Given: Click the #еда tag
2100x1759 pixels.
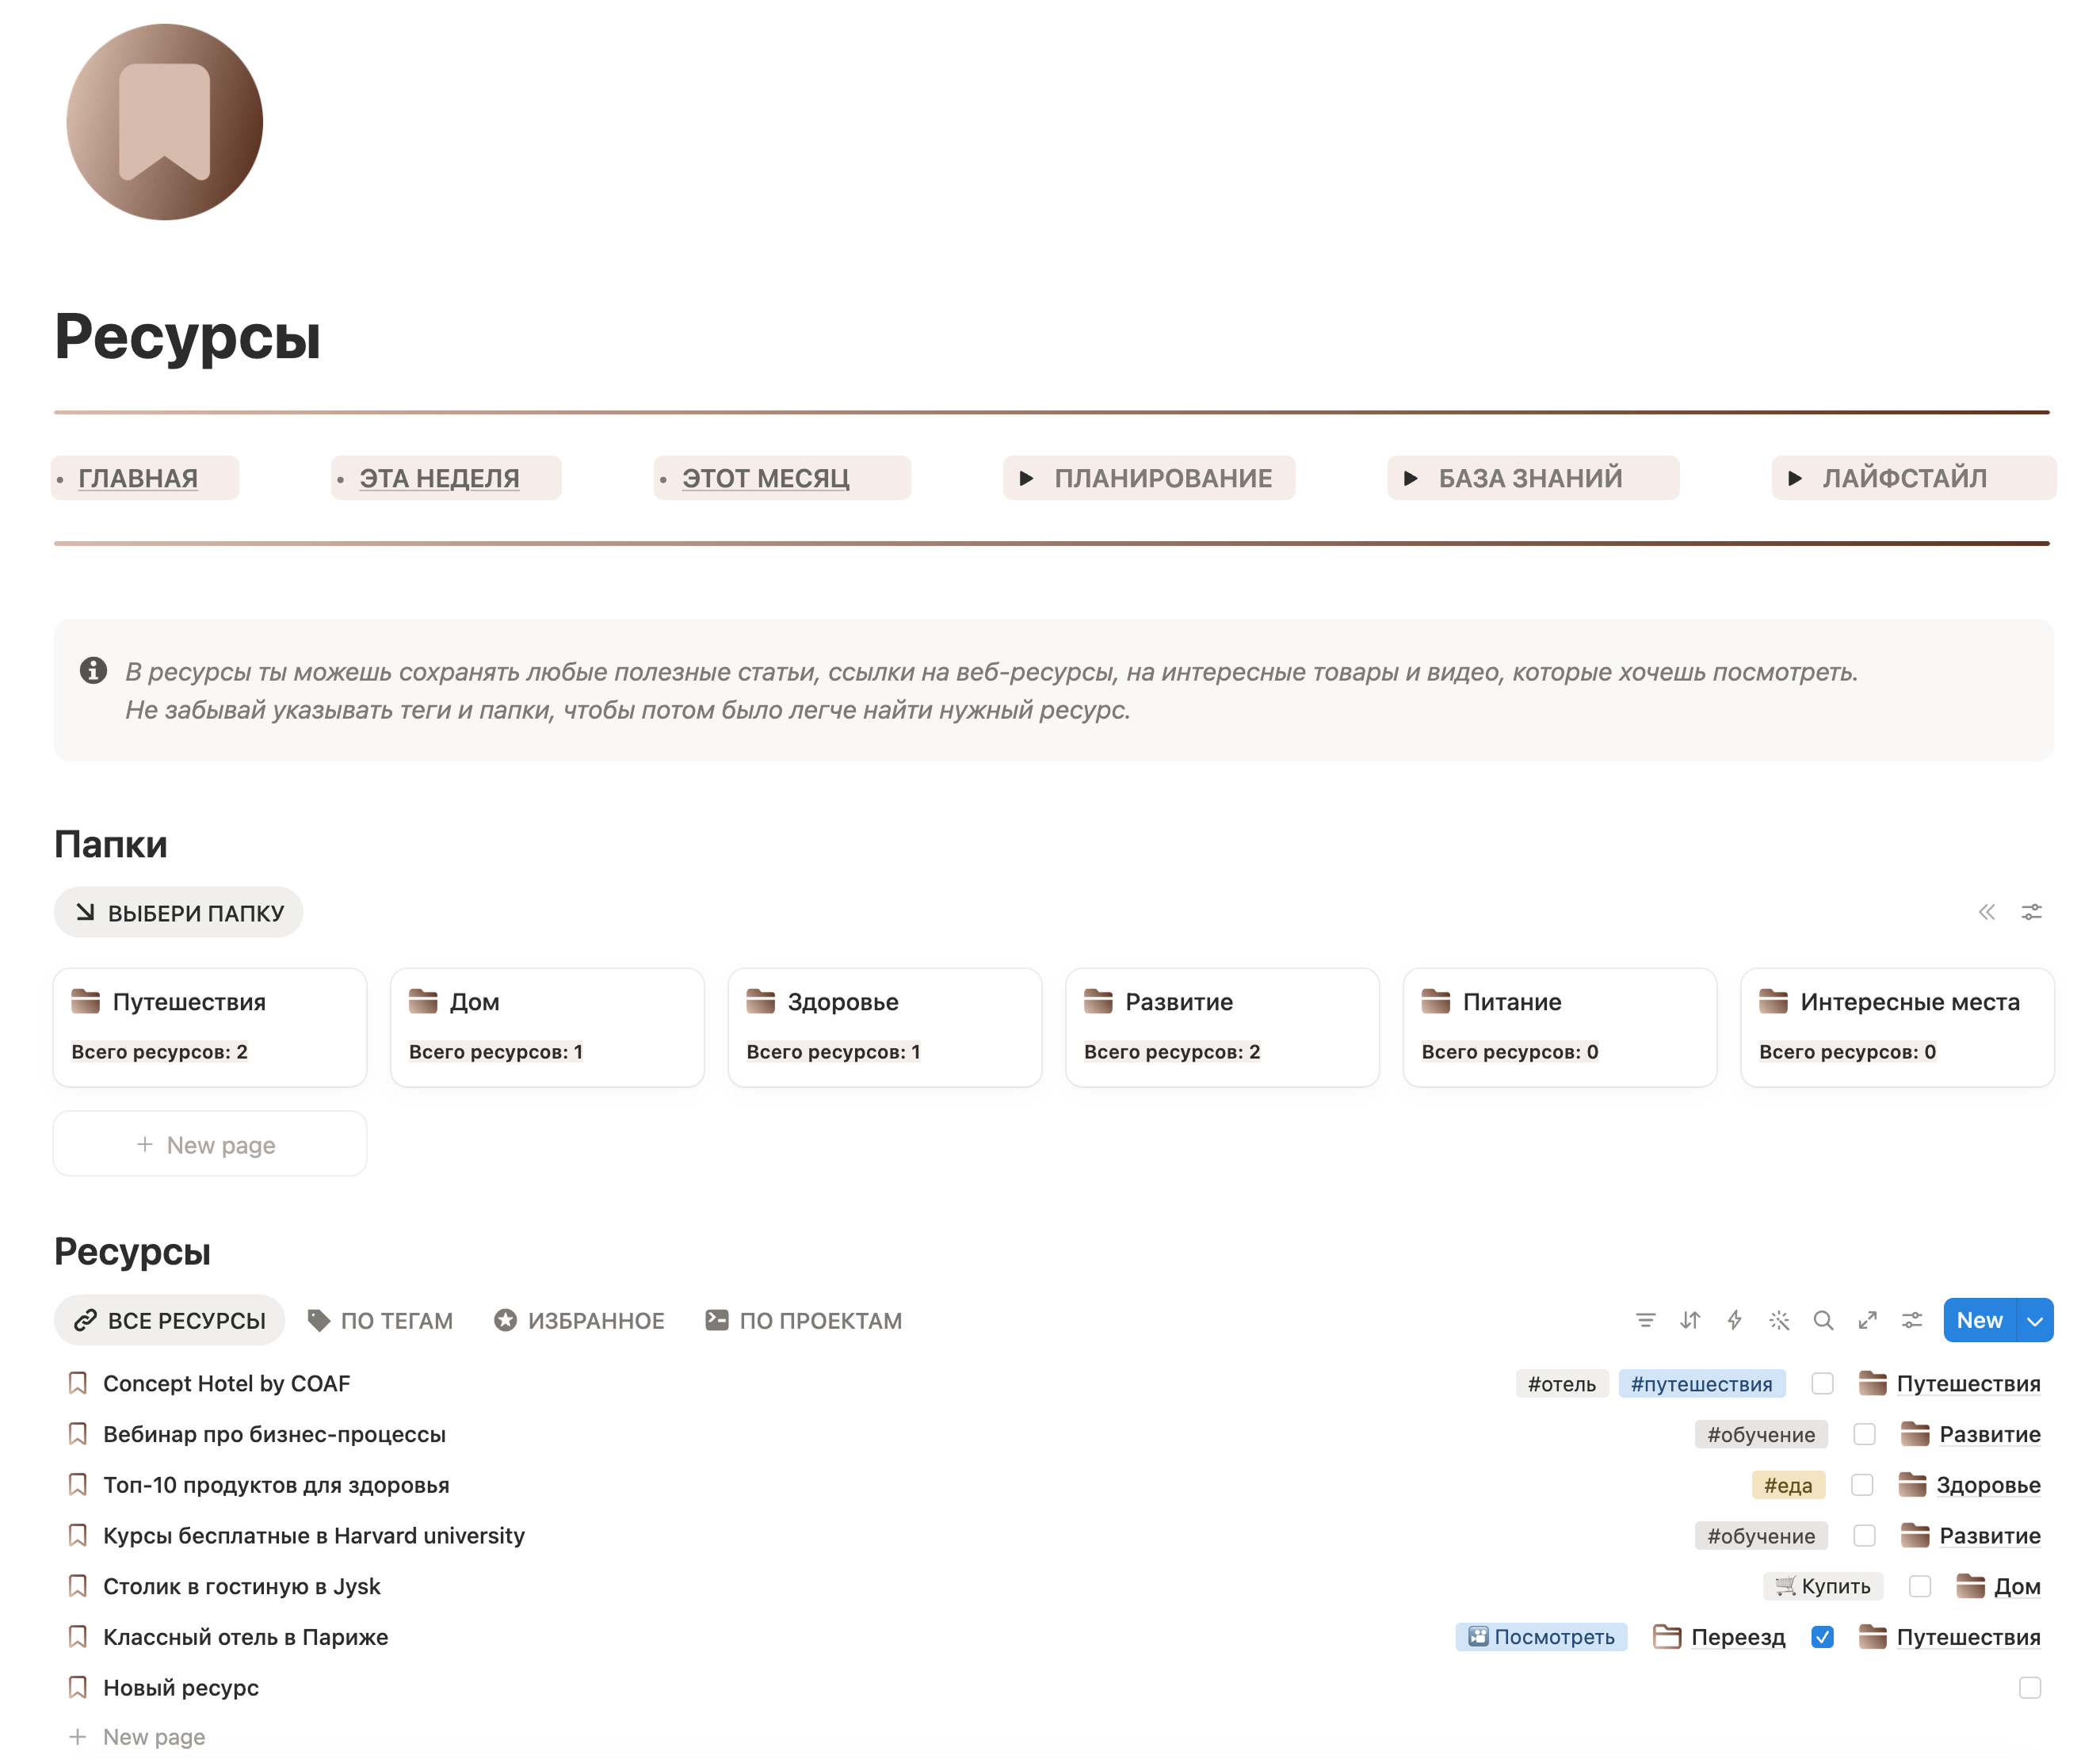Looking at the screenshot, I should pyautogui.click(x=1788, y=1485).
